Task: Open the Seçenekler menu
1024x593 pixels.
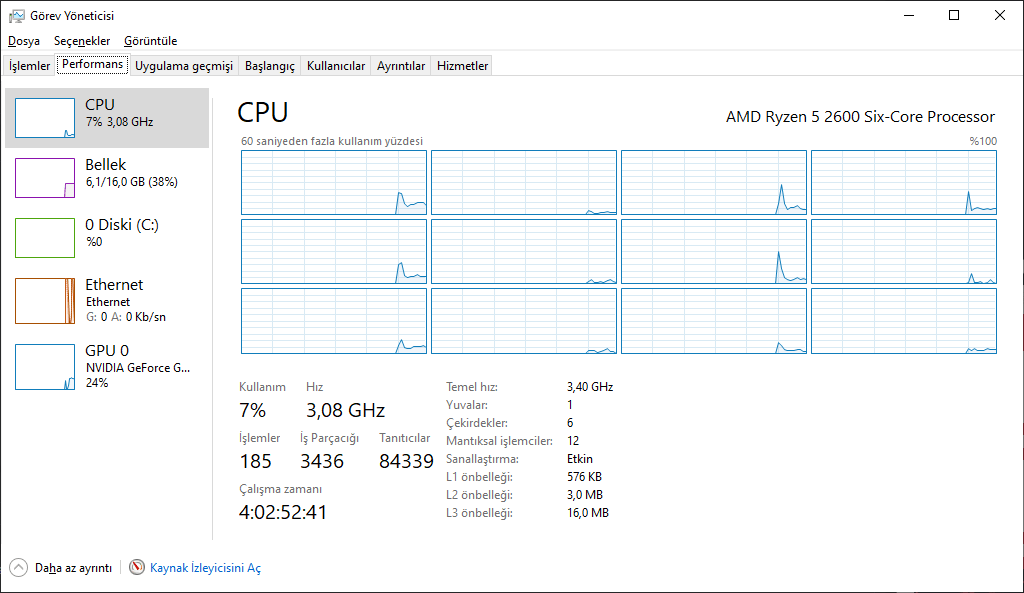Action: (x=82, y=40)
